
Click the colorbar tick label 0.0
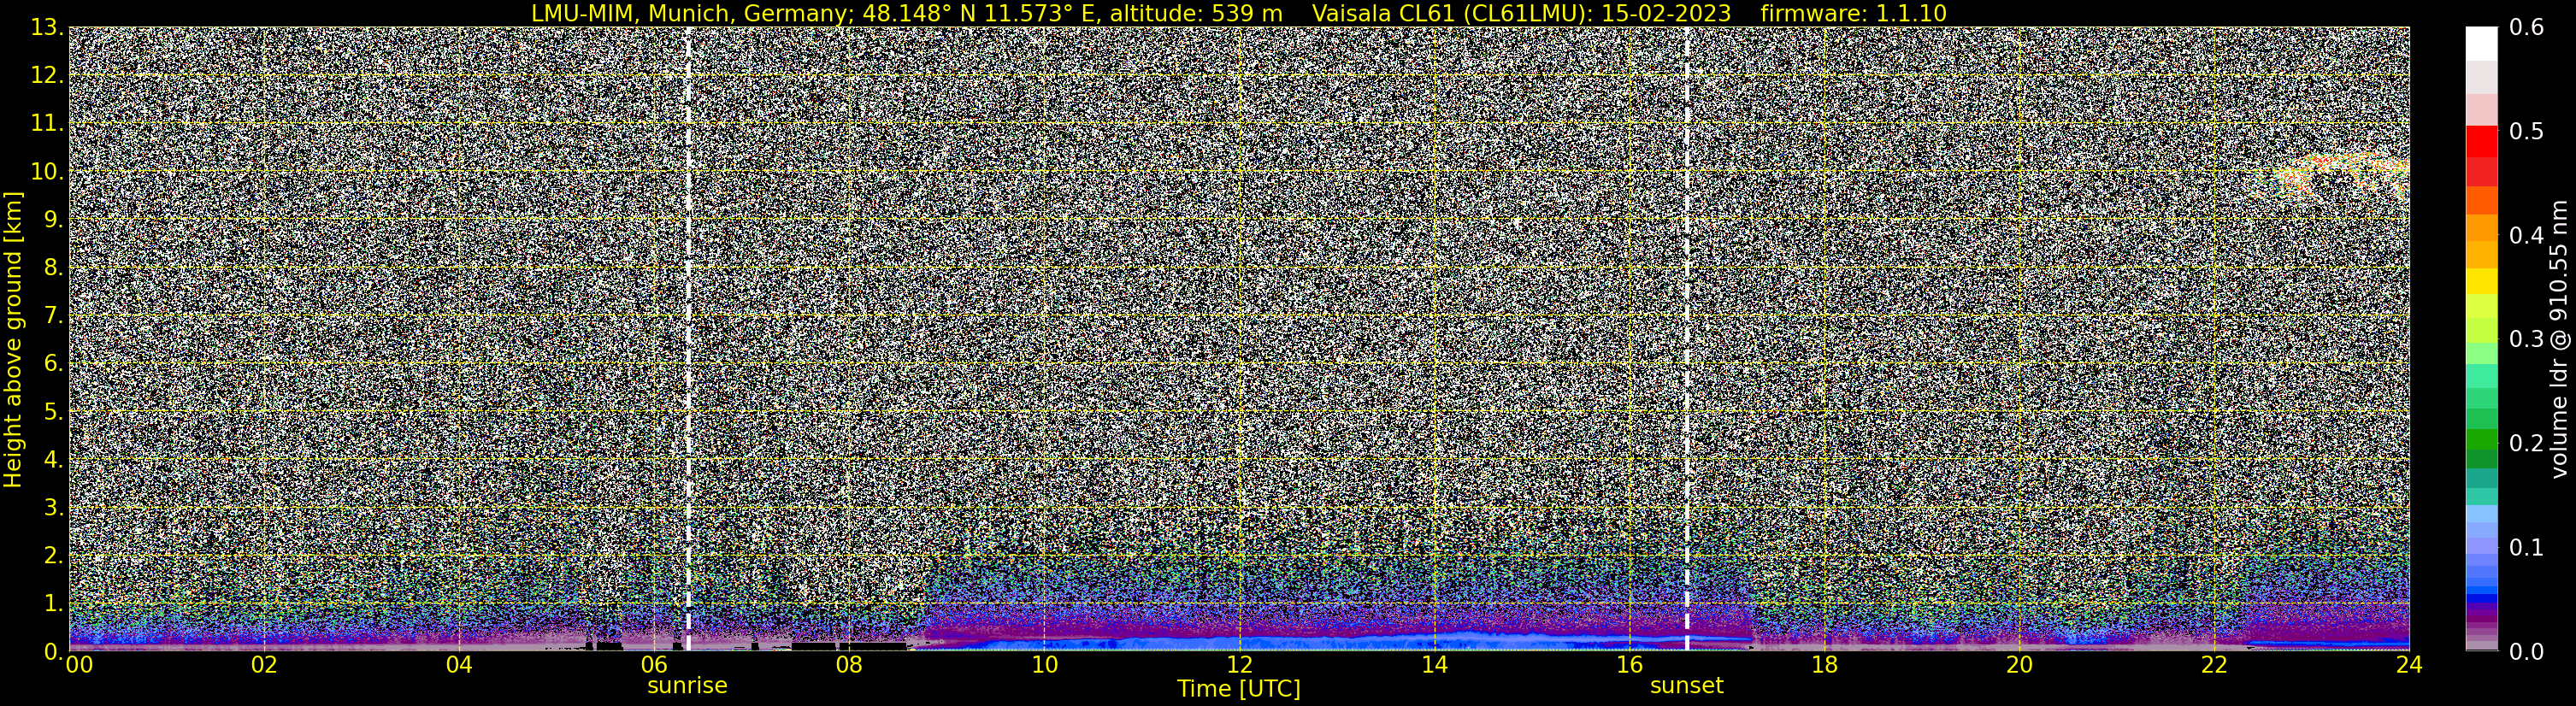coord(2526,651)
